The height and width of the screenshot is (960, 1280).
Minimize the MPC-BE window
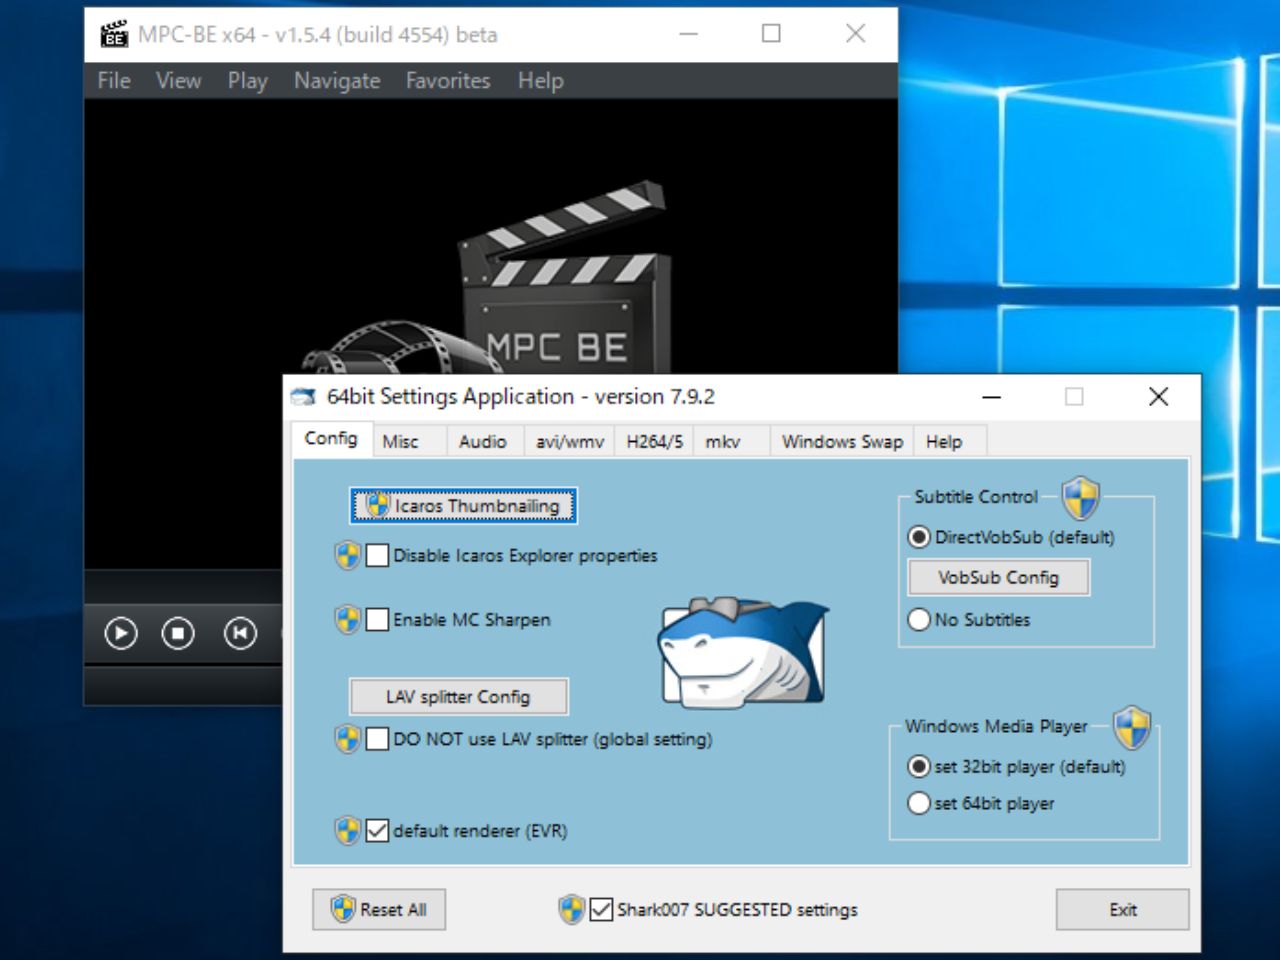(x=688, y=34)
